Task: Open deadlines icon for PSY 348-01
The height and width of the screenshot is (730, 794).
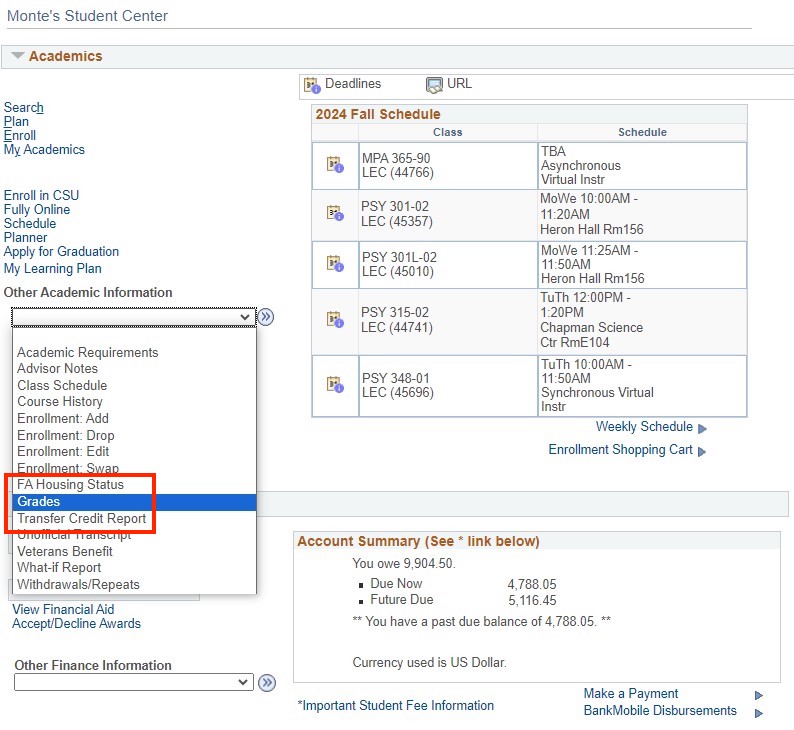Action: coord(335,384)
